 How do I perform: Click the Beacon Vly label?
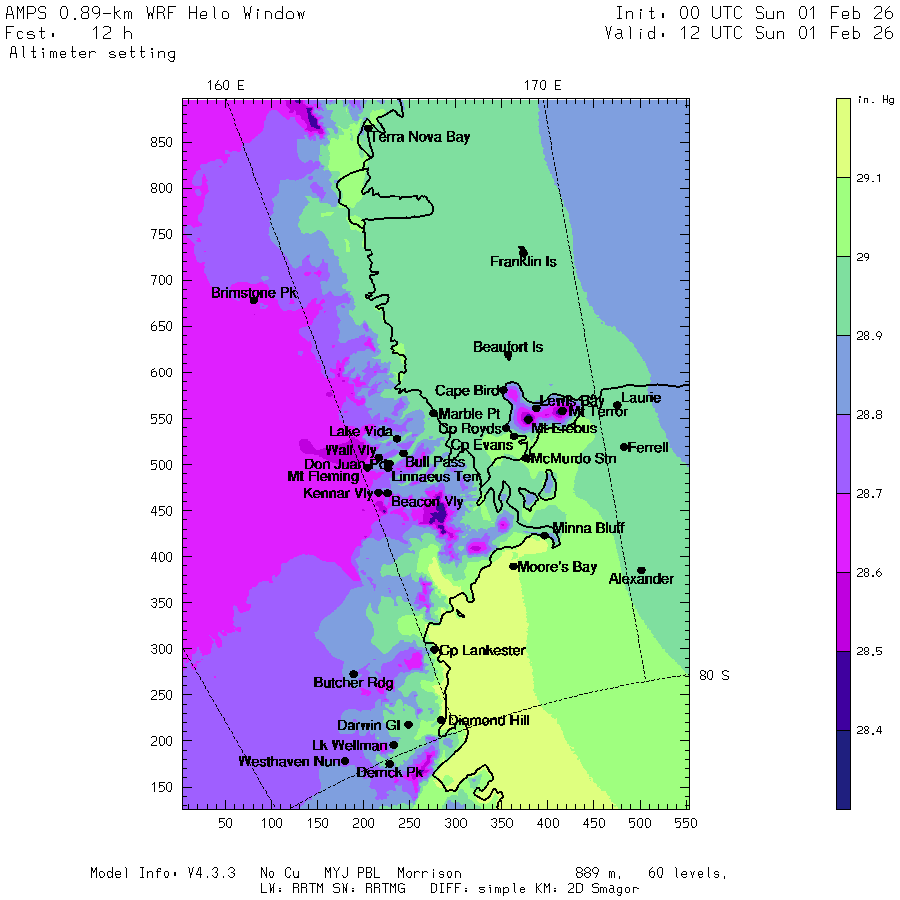pos(427,502)
